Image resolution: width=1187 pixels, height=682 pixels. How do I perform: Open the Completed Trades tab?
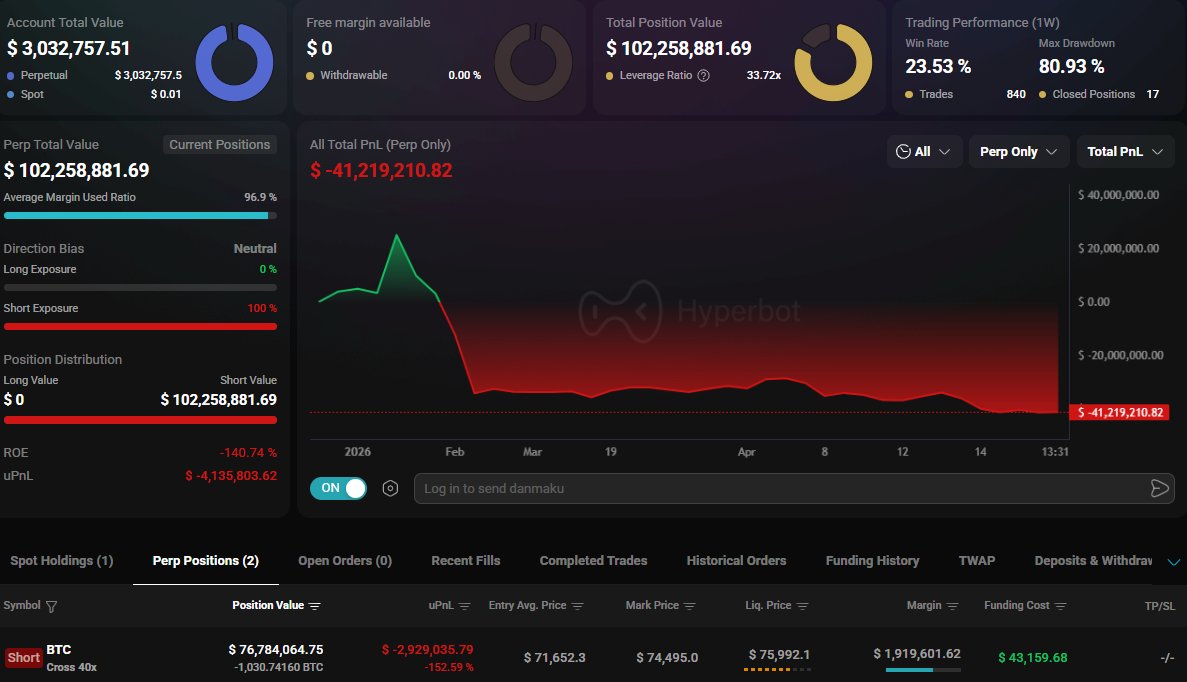point(592,561)
